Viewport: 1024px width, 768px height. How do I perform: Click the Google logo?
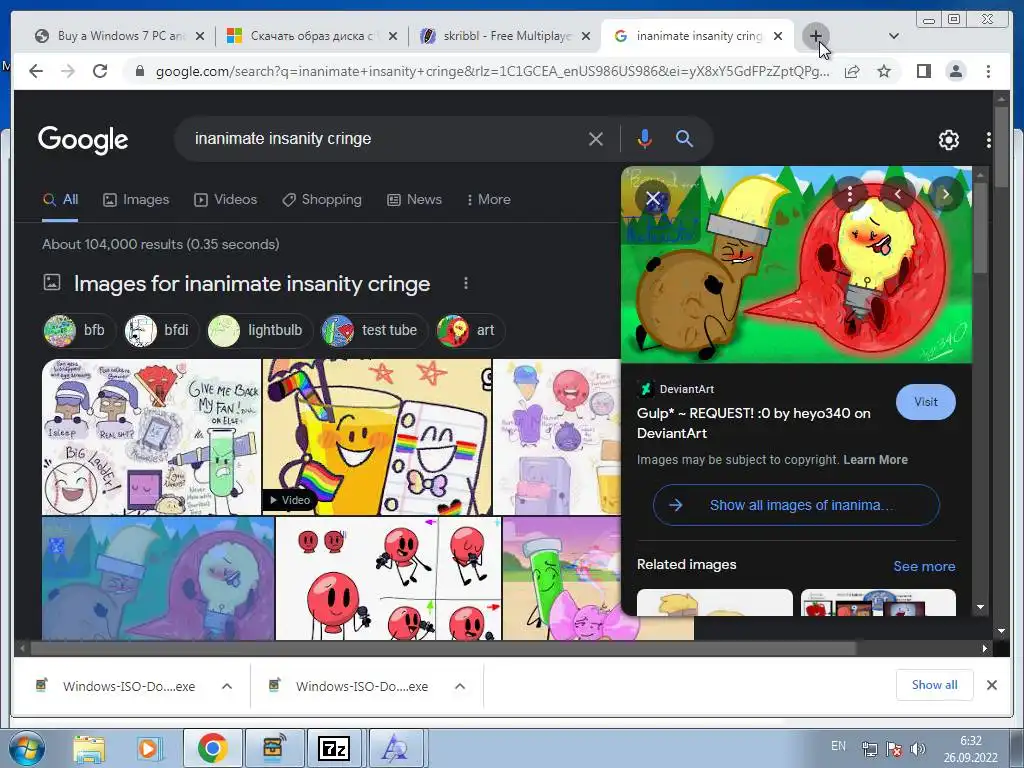[83, 139]
